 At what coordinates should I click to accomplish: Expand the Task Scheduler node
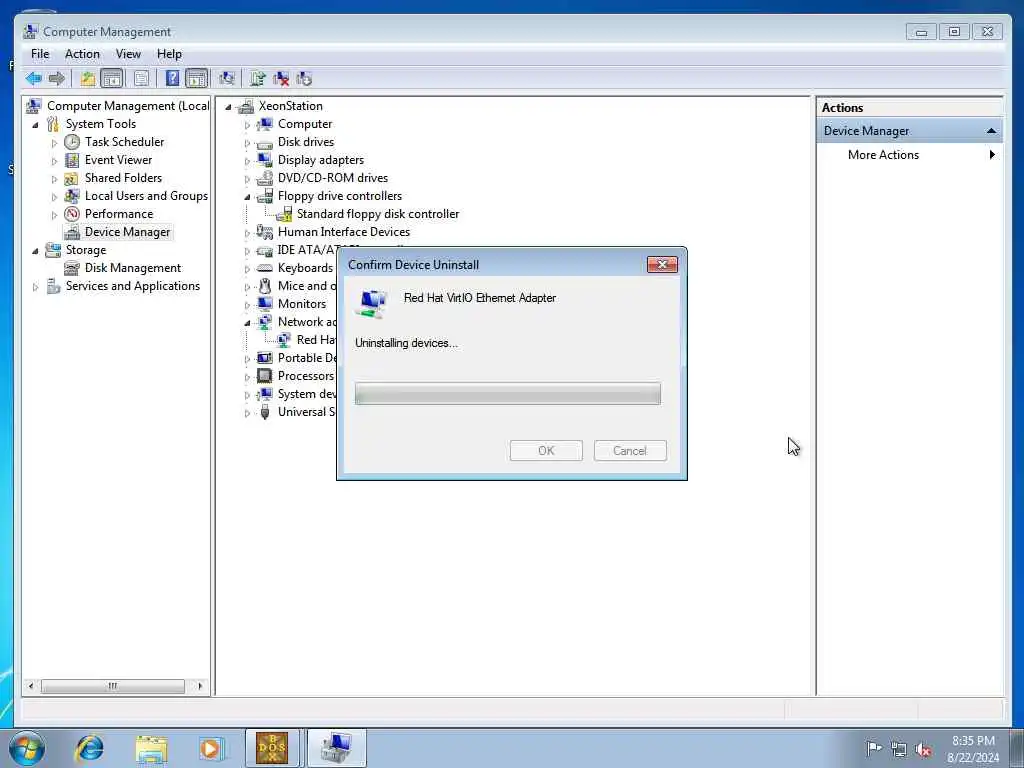pos(54,142)
